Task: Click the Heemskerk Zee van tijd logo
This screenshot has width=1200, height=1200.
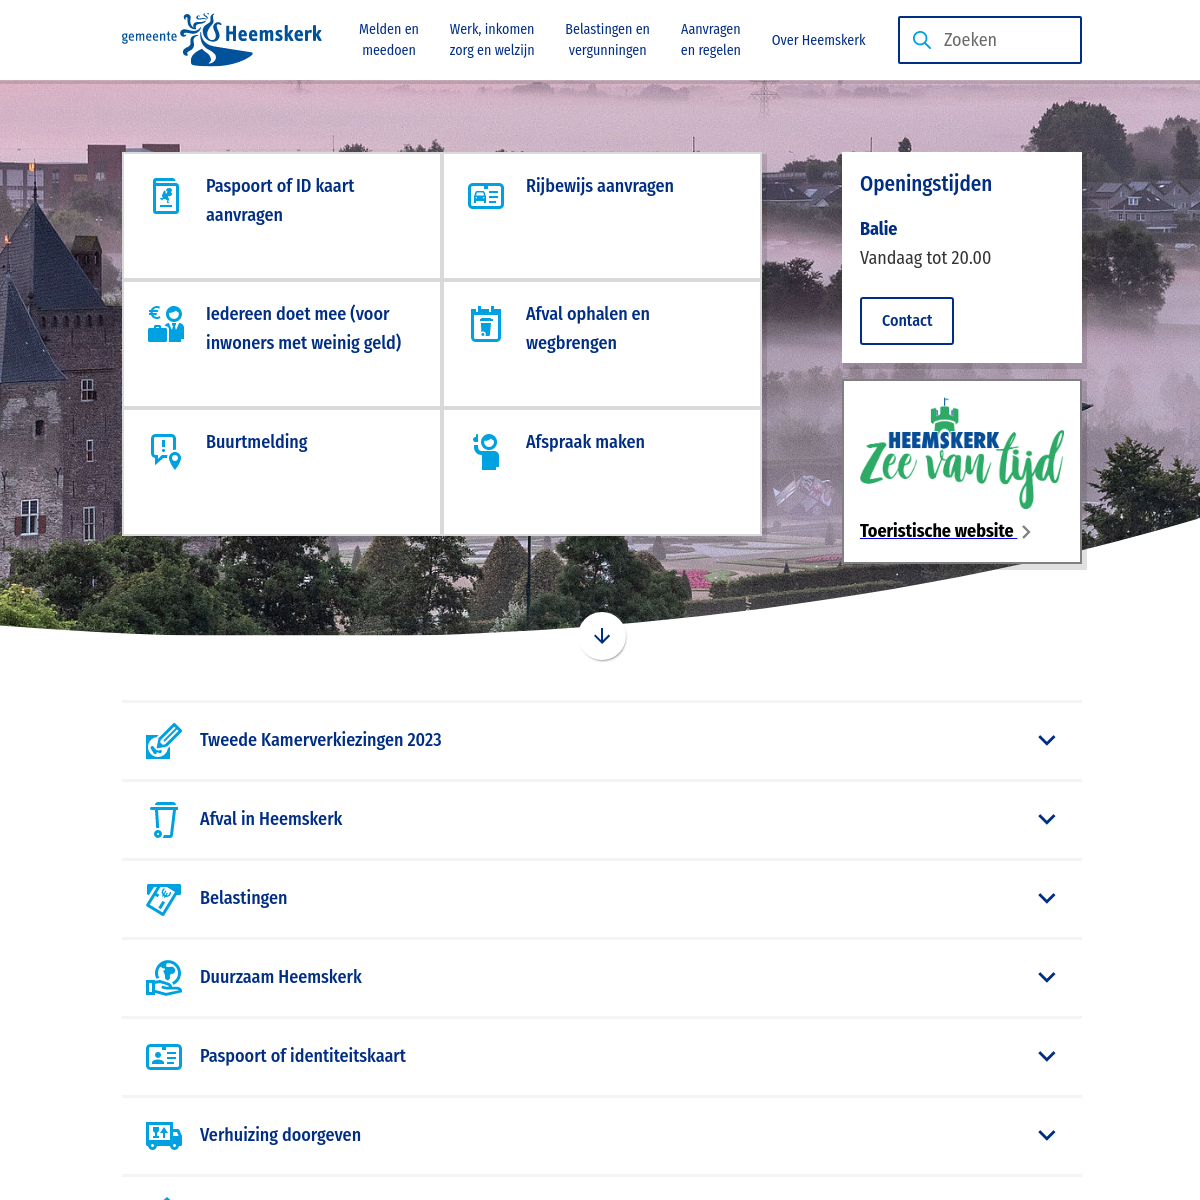Action: click(962, 453)
